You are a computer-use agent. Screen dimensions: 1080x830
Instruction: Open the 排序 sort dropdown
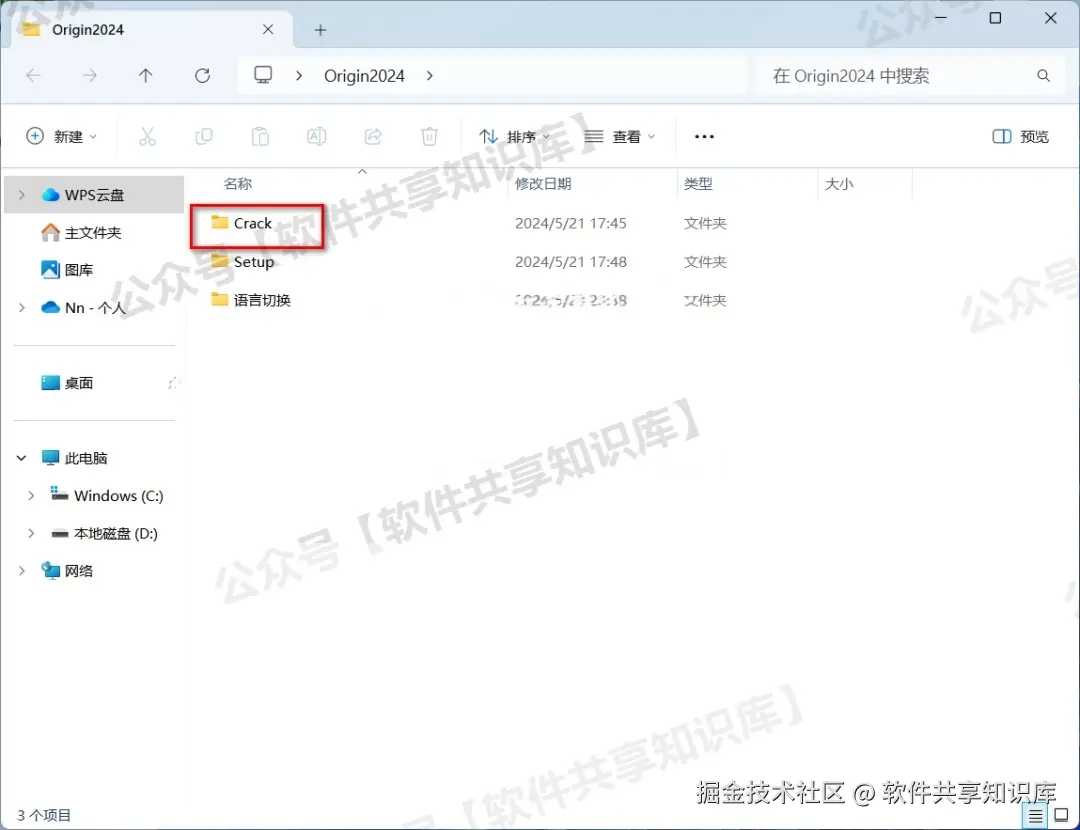point(514,136)
